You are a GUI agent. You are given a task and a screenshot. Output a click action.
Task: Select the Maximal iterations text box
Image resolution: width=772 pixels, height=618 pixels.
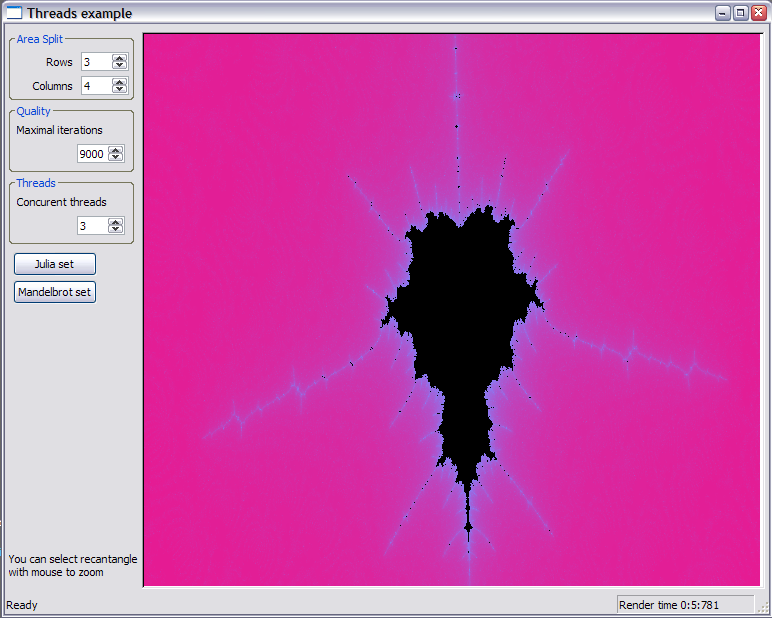(x=92, y=154)
